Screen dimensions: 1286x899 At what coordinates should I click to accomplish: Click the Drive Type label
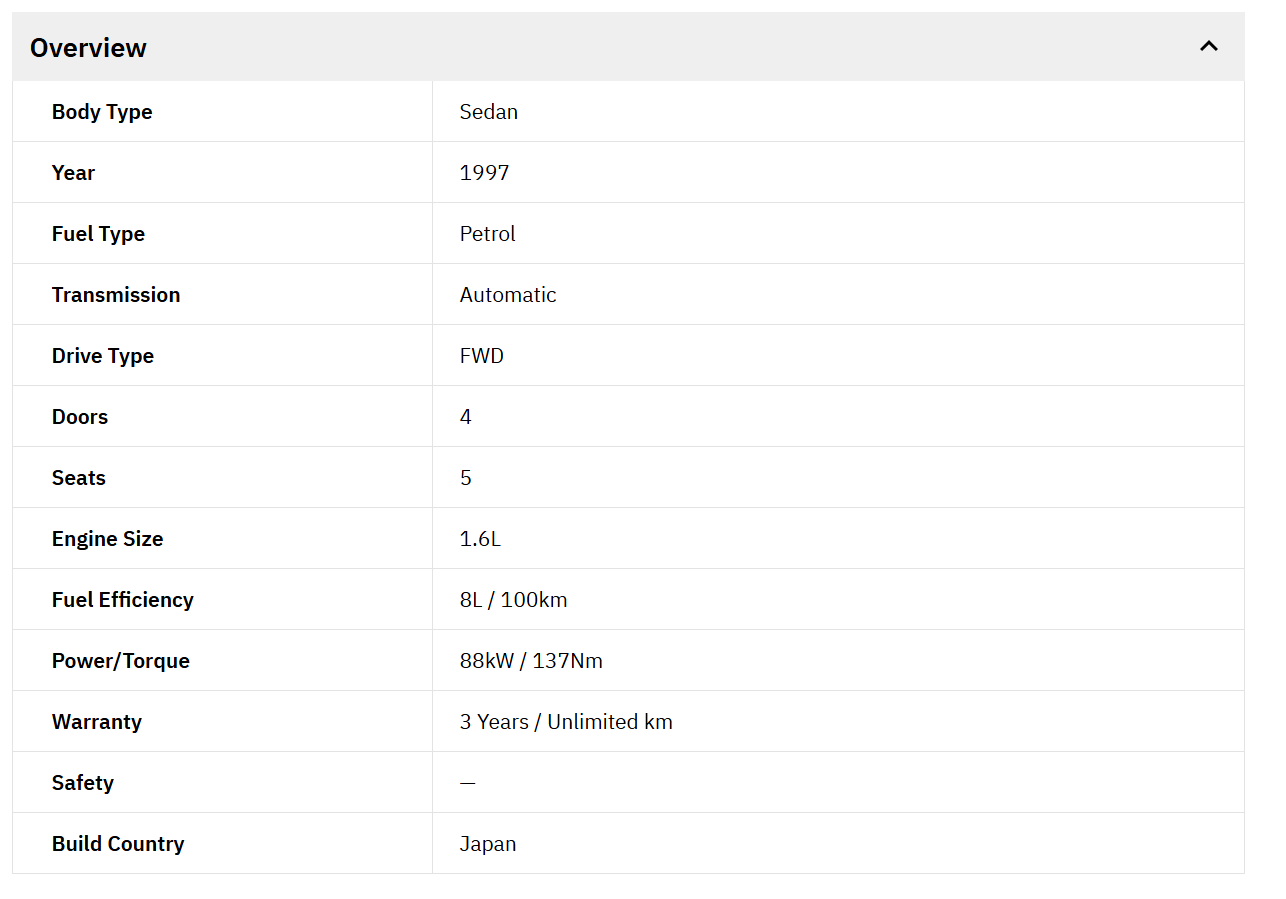tap(103, 356)
